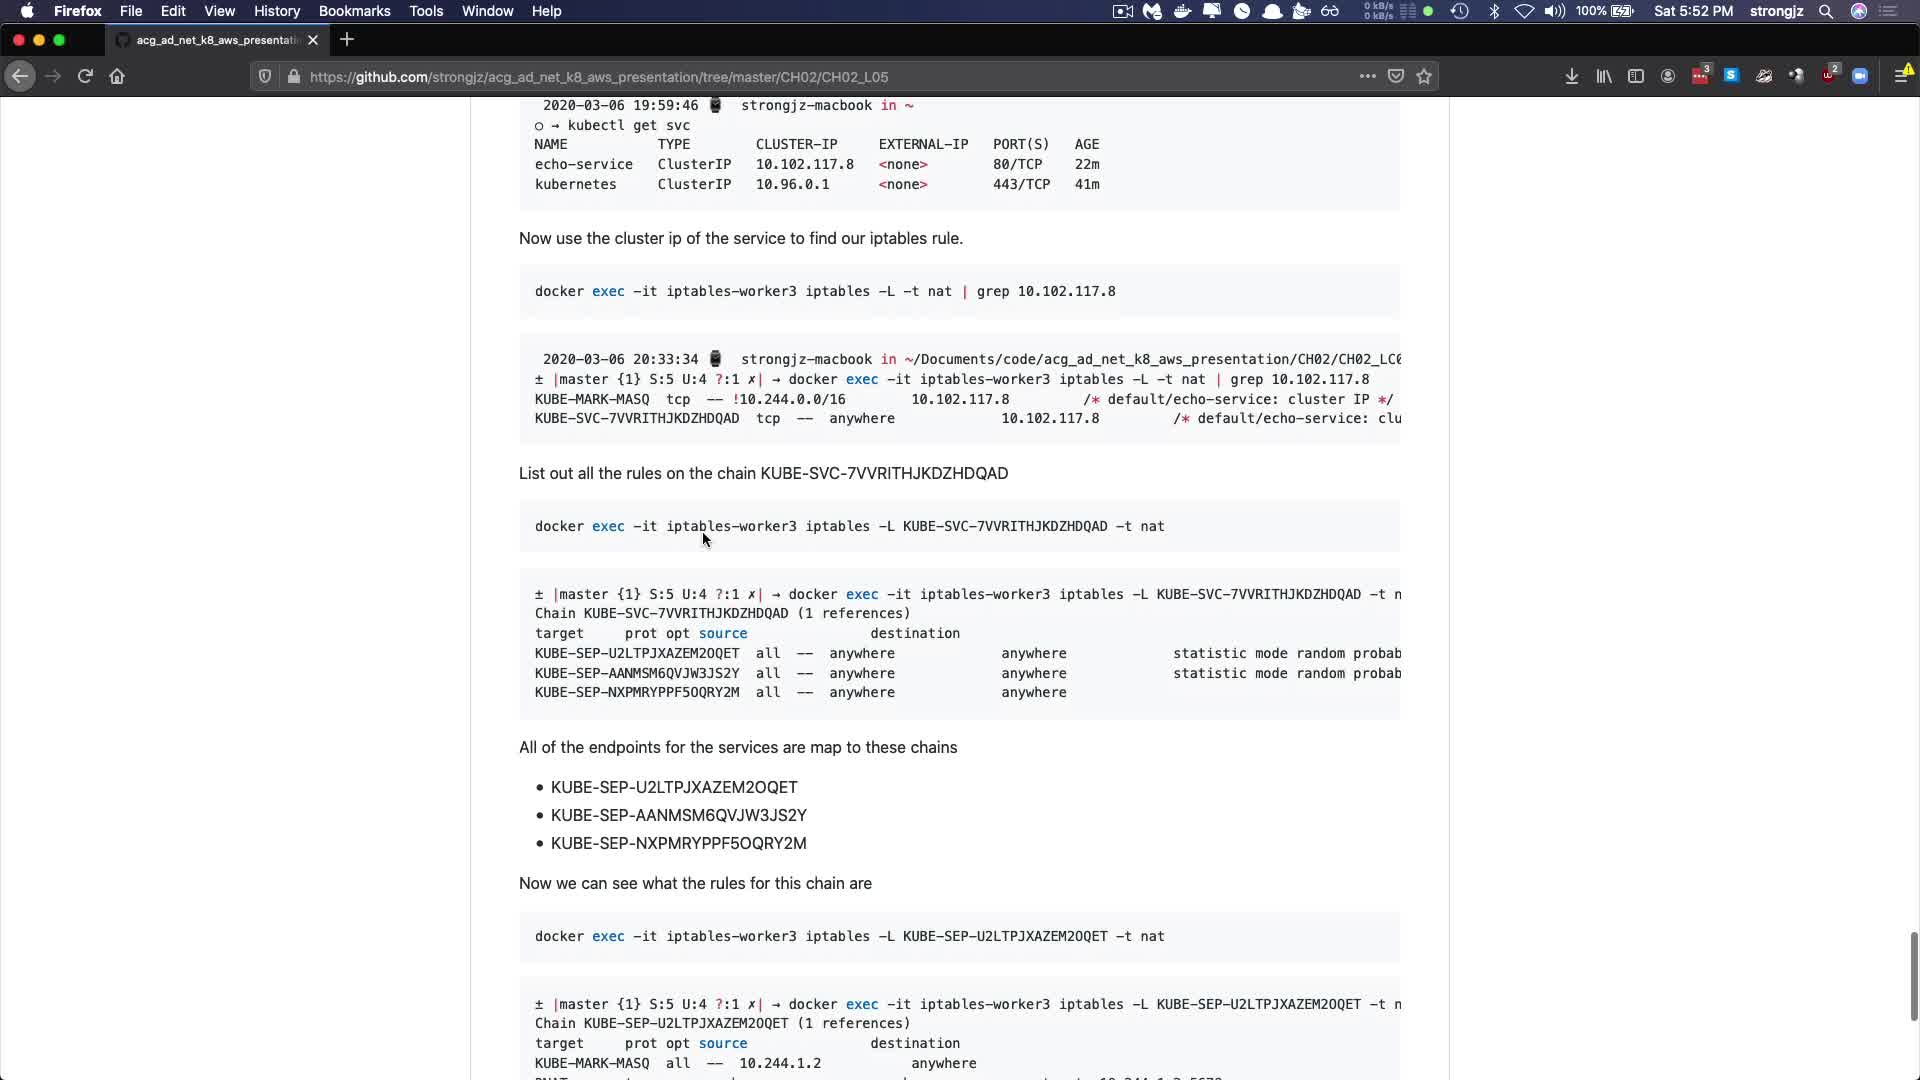Show the Firefox library icon
The width and height of the screenshot is (1920, 1080).
coord(1604,76)
